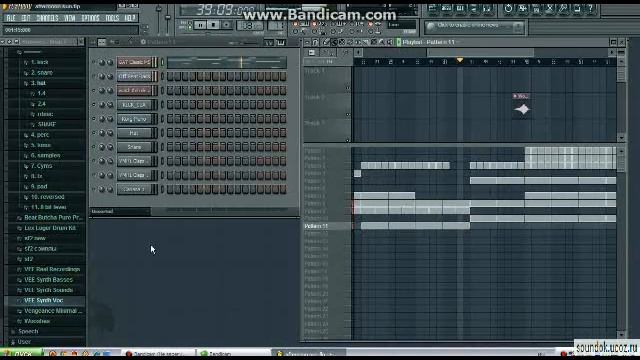Select the playlist delete tool
Viewport: 640px width, 360px height.
click(342, 42)
